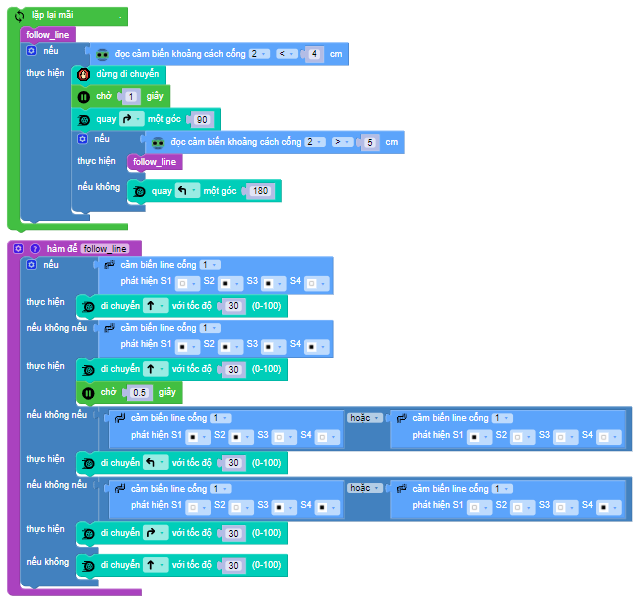Click pause icon on 'chờ 1 giây' block
638x603 pixels.
(83, 97)
